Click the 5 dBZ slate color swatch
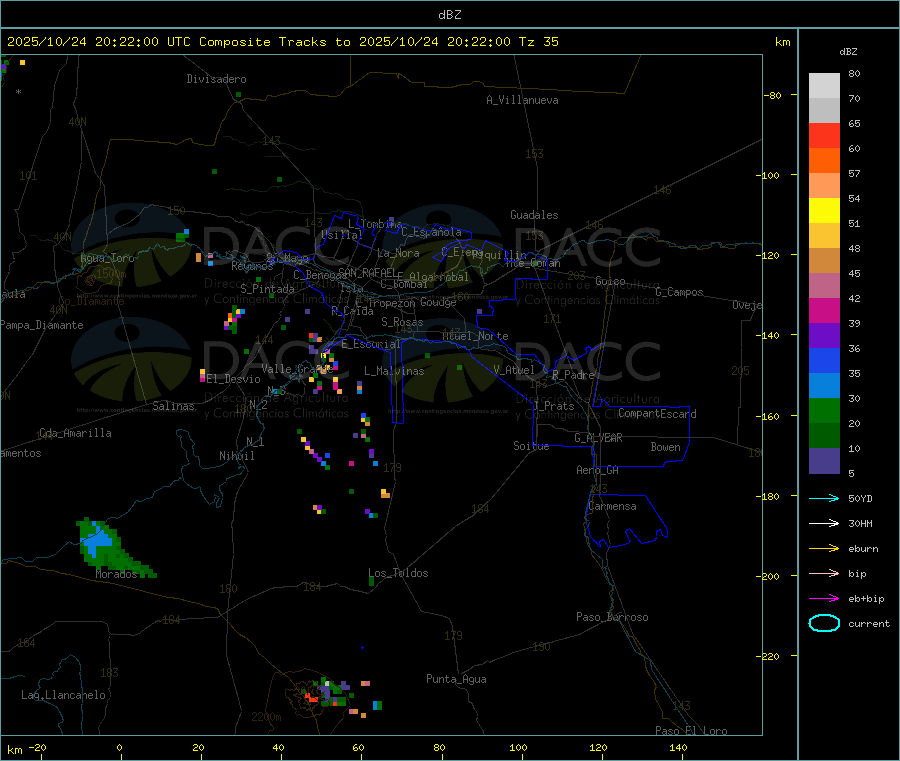The image size is (900, 761). (x=824, y=461)
